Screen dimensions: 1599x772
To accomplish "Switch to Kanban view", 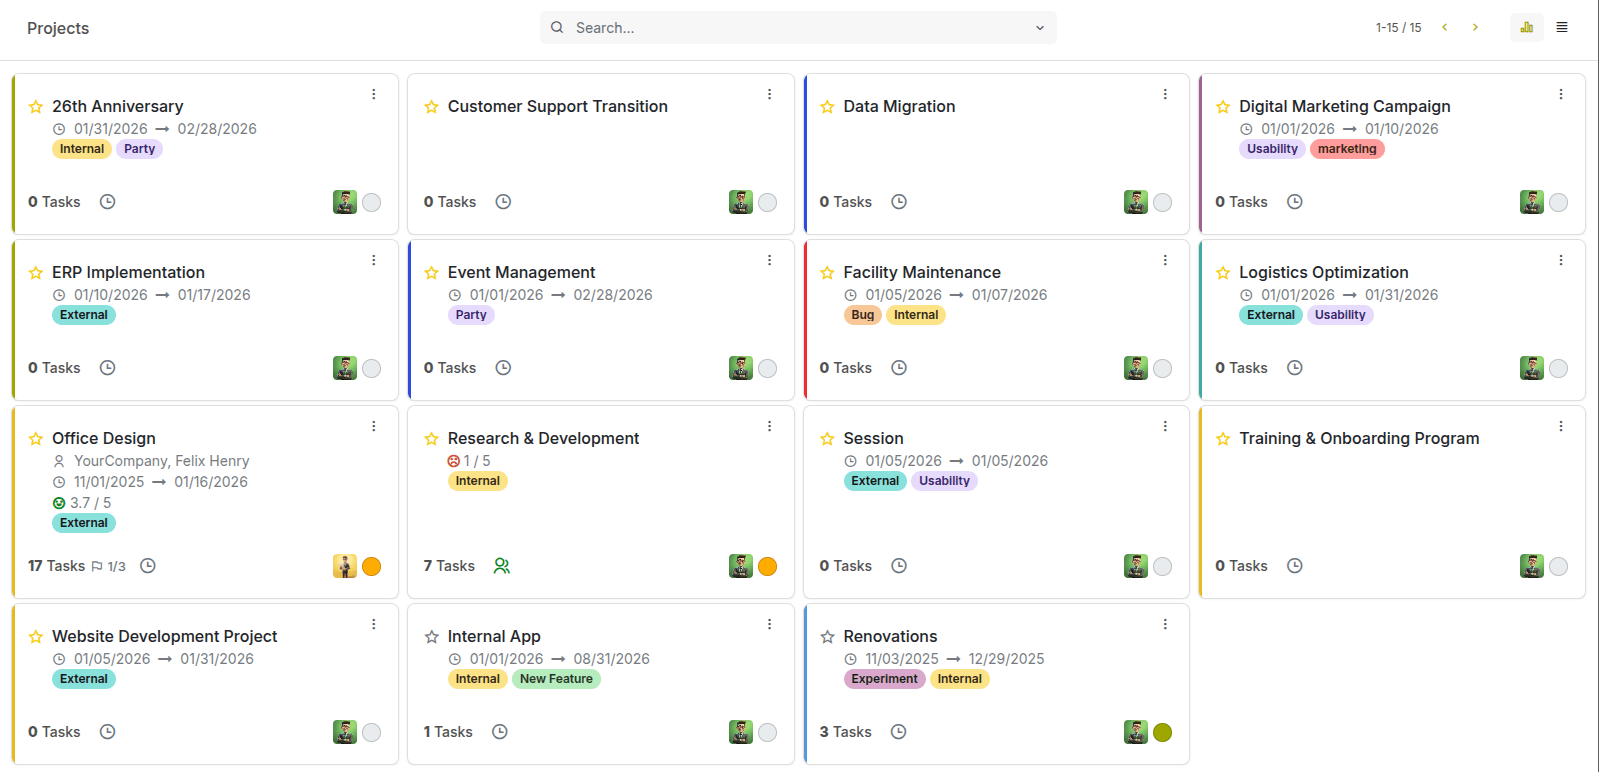I will (x=1527, y=28).
